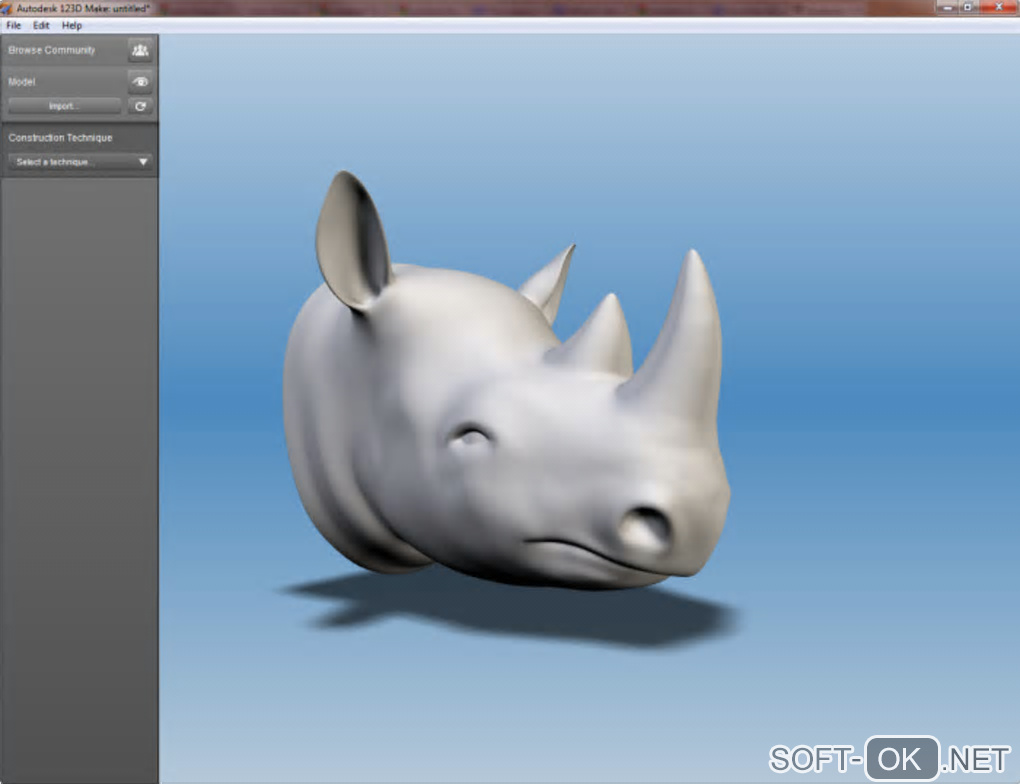Click the Model label in sidebar
The height and width of the screenshot is (784, 1020).
(x=21, y=82)
